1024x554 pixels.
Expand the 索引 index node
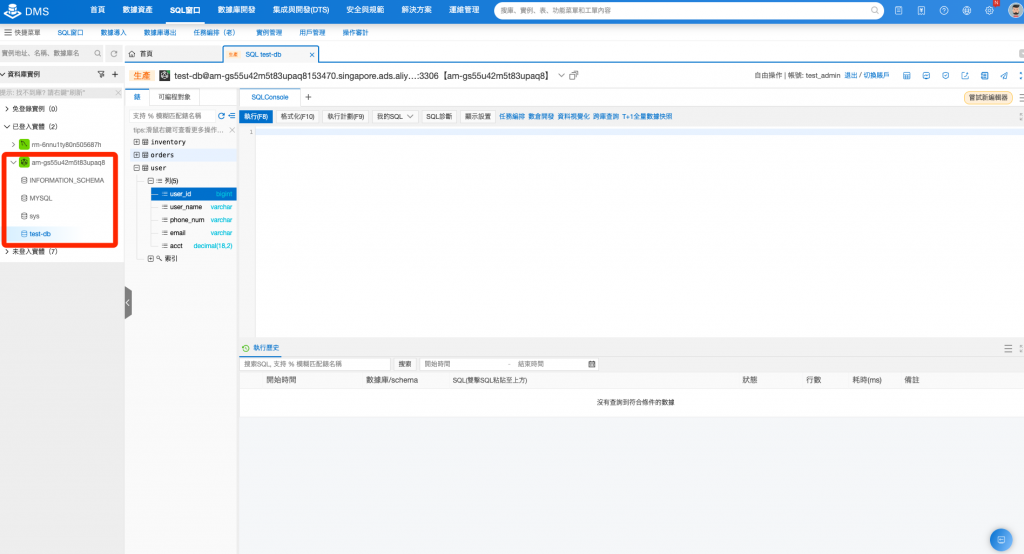coord(150,259)
